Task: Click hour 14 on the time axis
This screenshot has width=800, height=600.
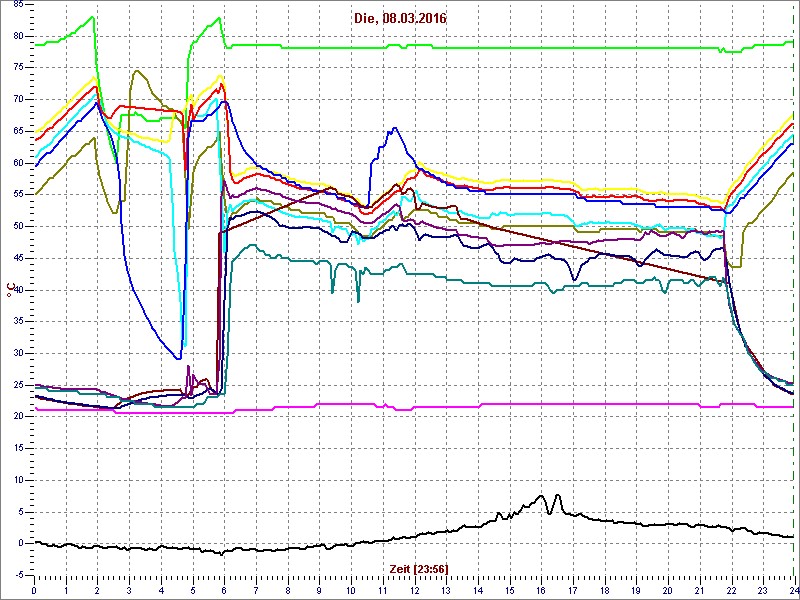Action: [477, 590]
